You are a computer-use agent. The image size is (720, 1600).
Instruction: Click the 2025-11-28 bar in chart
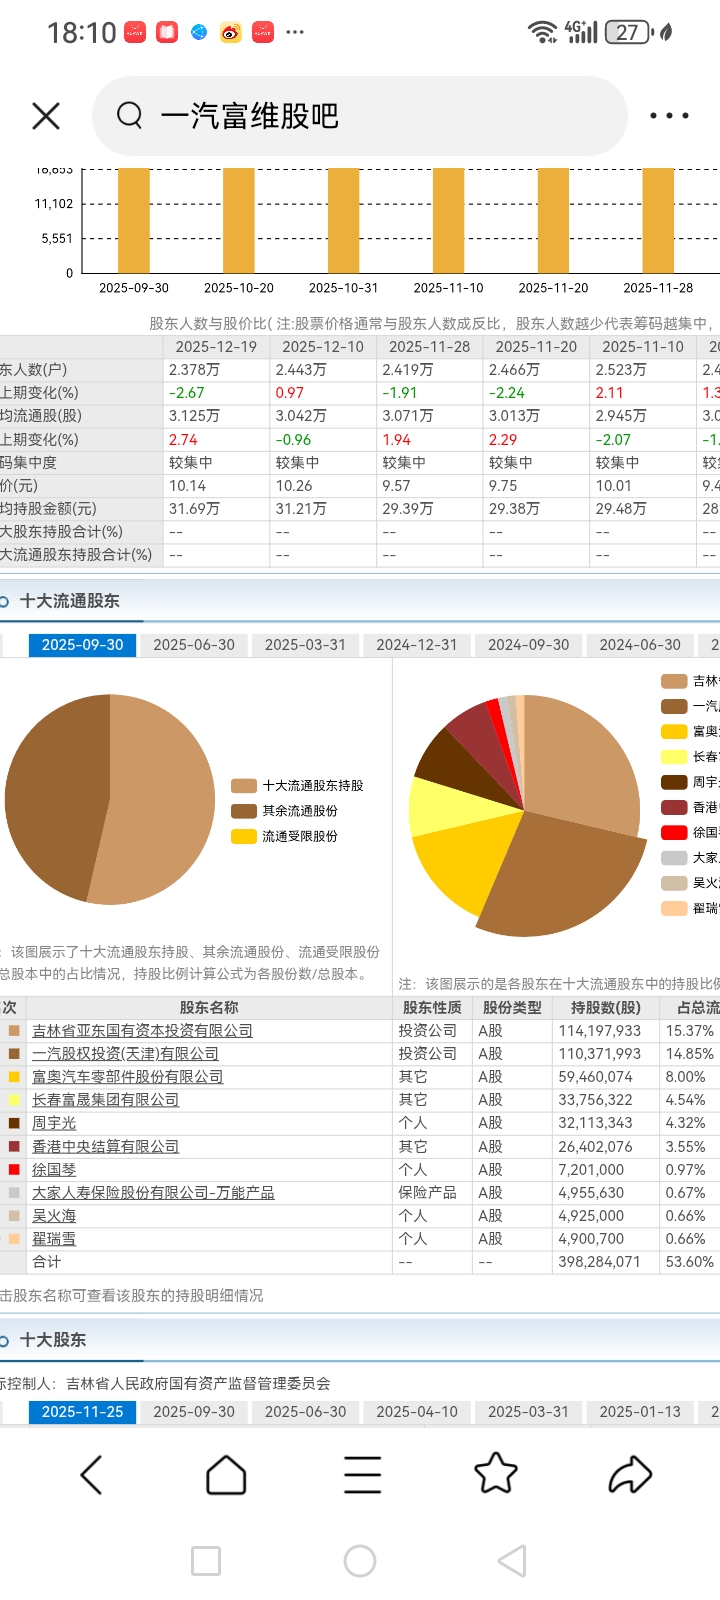[658, 220]
